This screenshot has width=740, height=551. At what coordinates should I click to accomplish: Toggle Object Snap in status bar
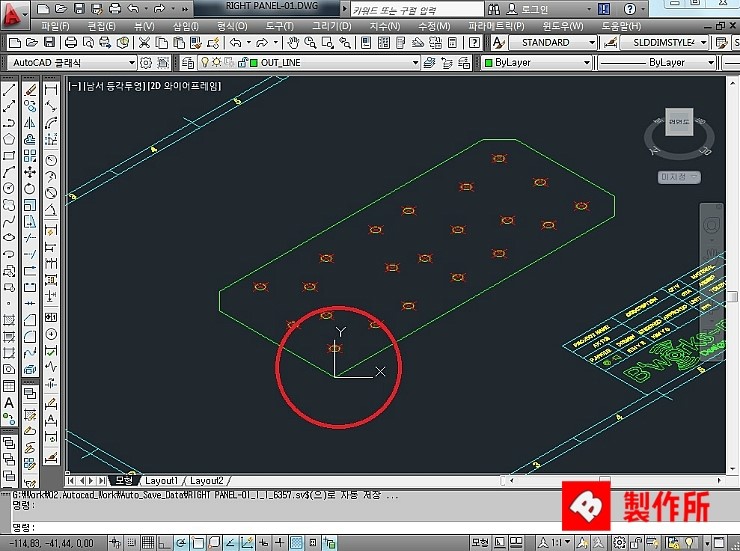197,543
